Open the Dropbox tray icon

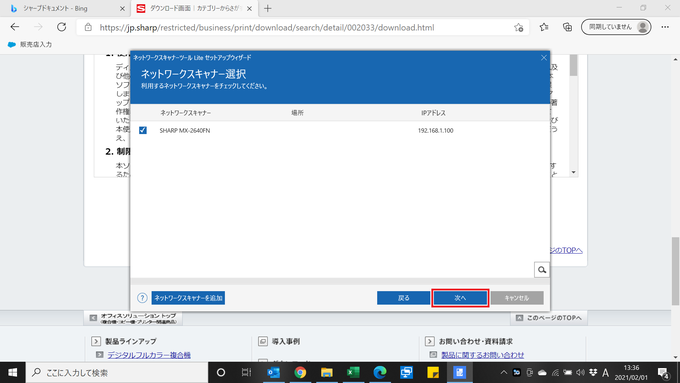593,373
